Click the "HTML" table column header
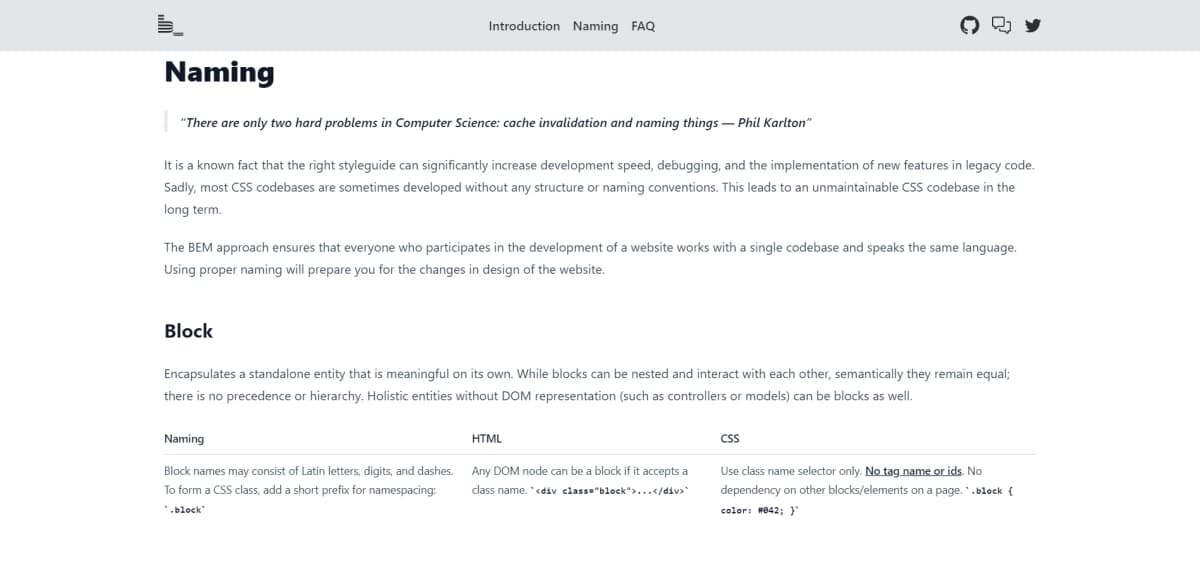This screenshot has height=564, width=1200. pyautogui.click(x=487, y=439)
